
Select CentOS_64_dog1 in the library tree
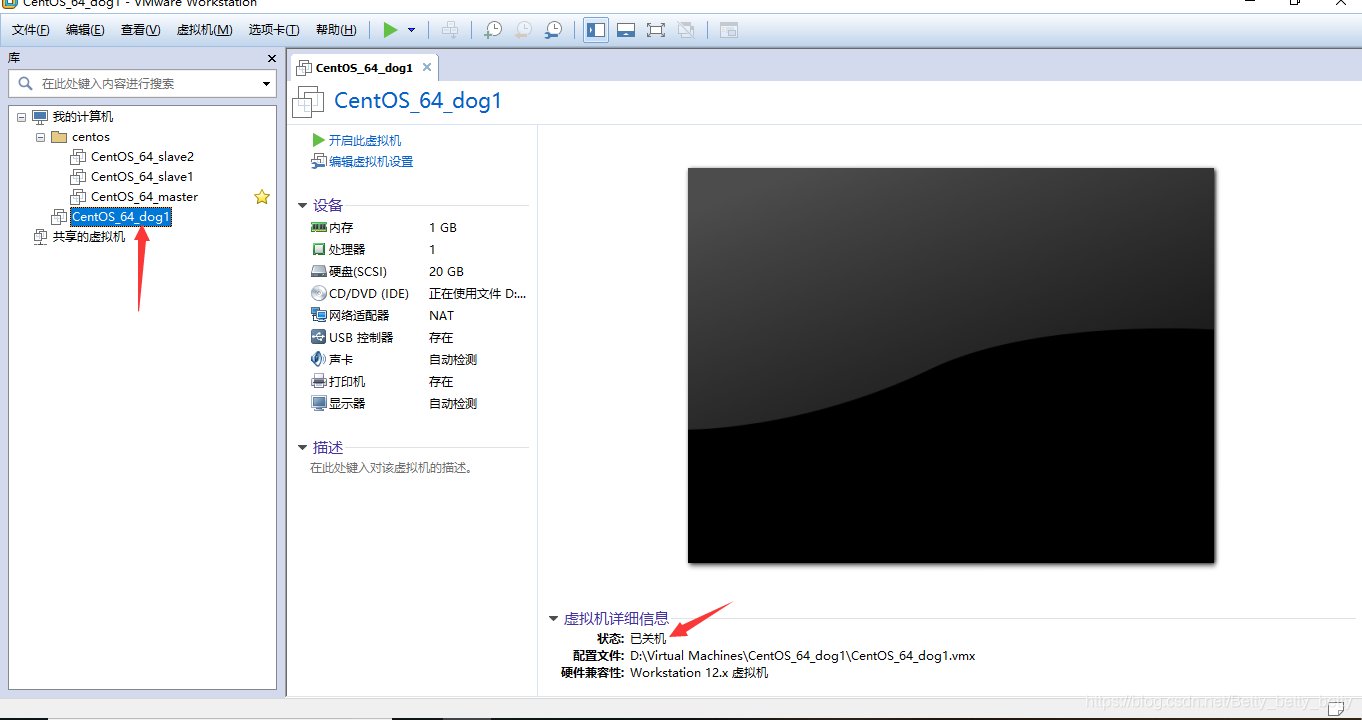(121, 217)
